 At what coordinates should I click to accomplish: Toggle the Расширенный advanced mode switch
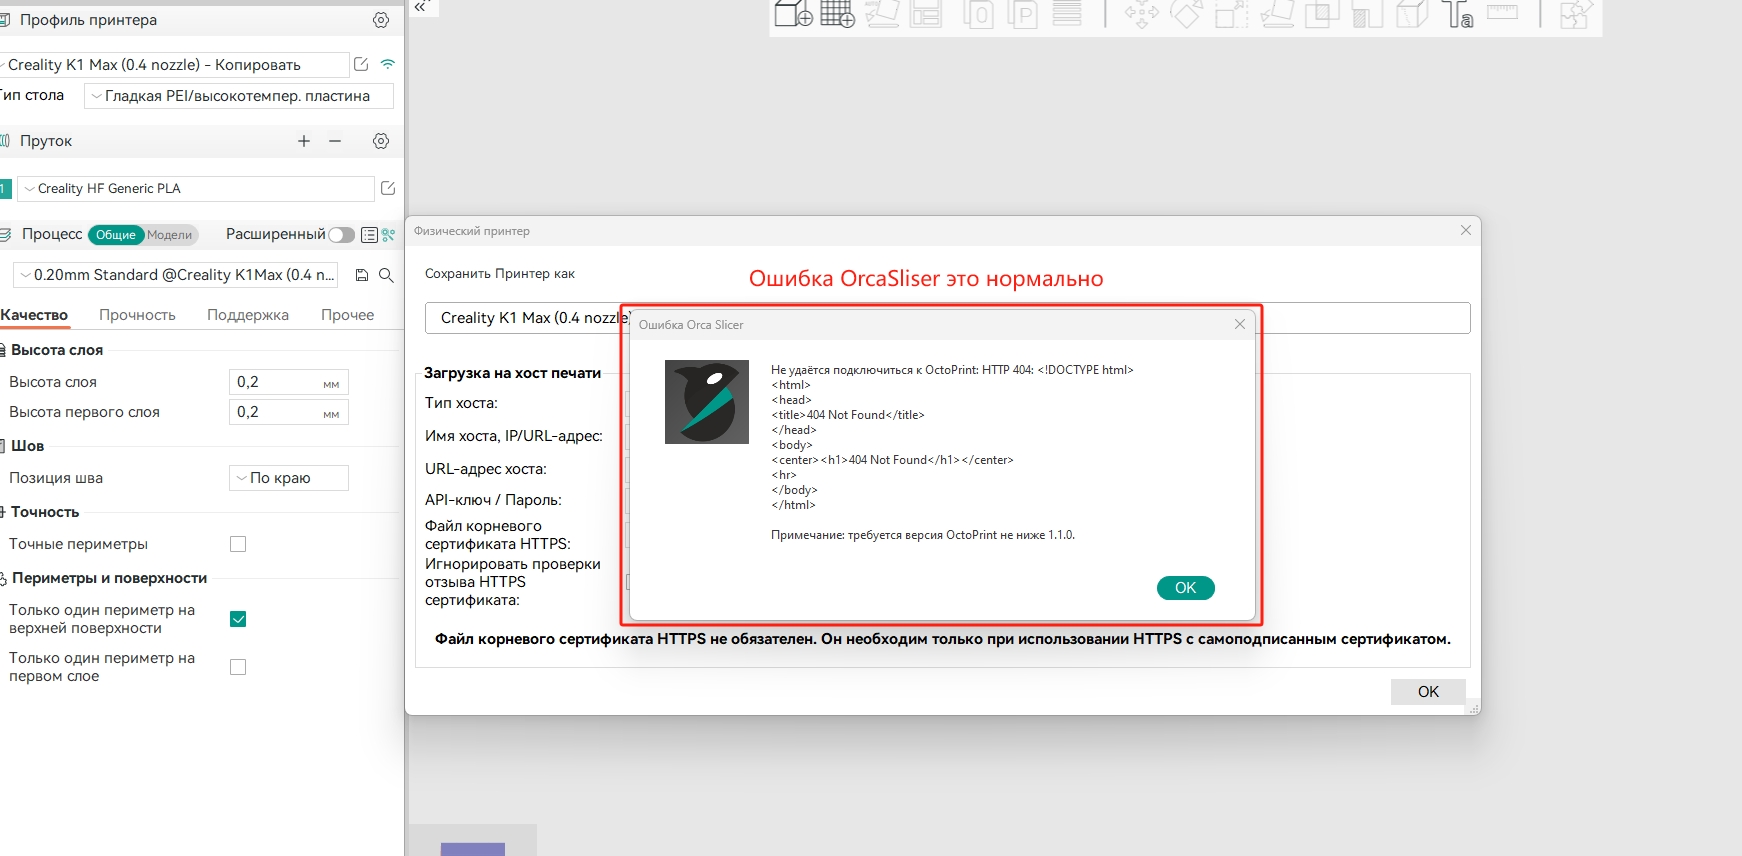341,235
